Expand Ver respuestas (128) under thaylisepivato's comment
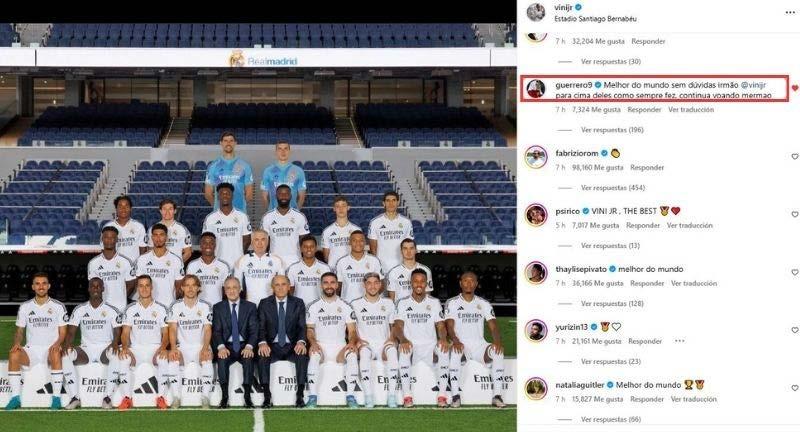The width and height of the screenshot is (800, 432). point(612,303)
